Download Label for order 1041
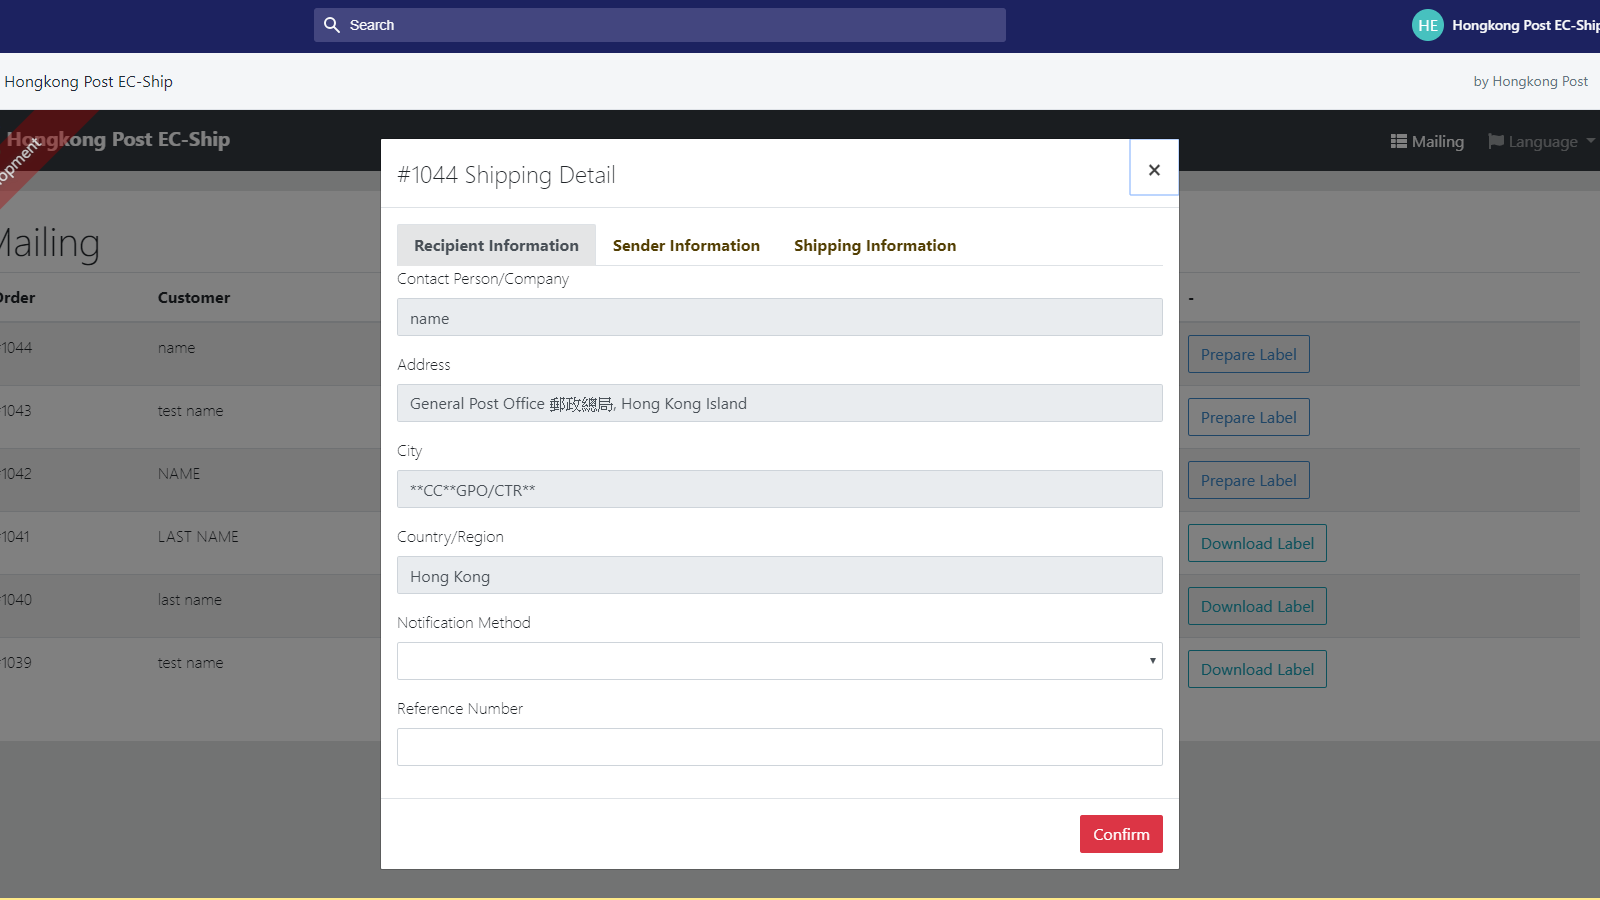 [1257, 543]
